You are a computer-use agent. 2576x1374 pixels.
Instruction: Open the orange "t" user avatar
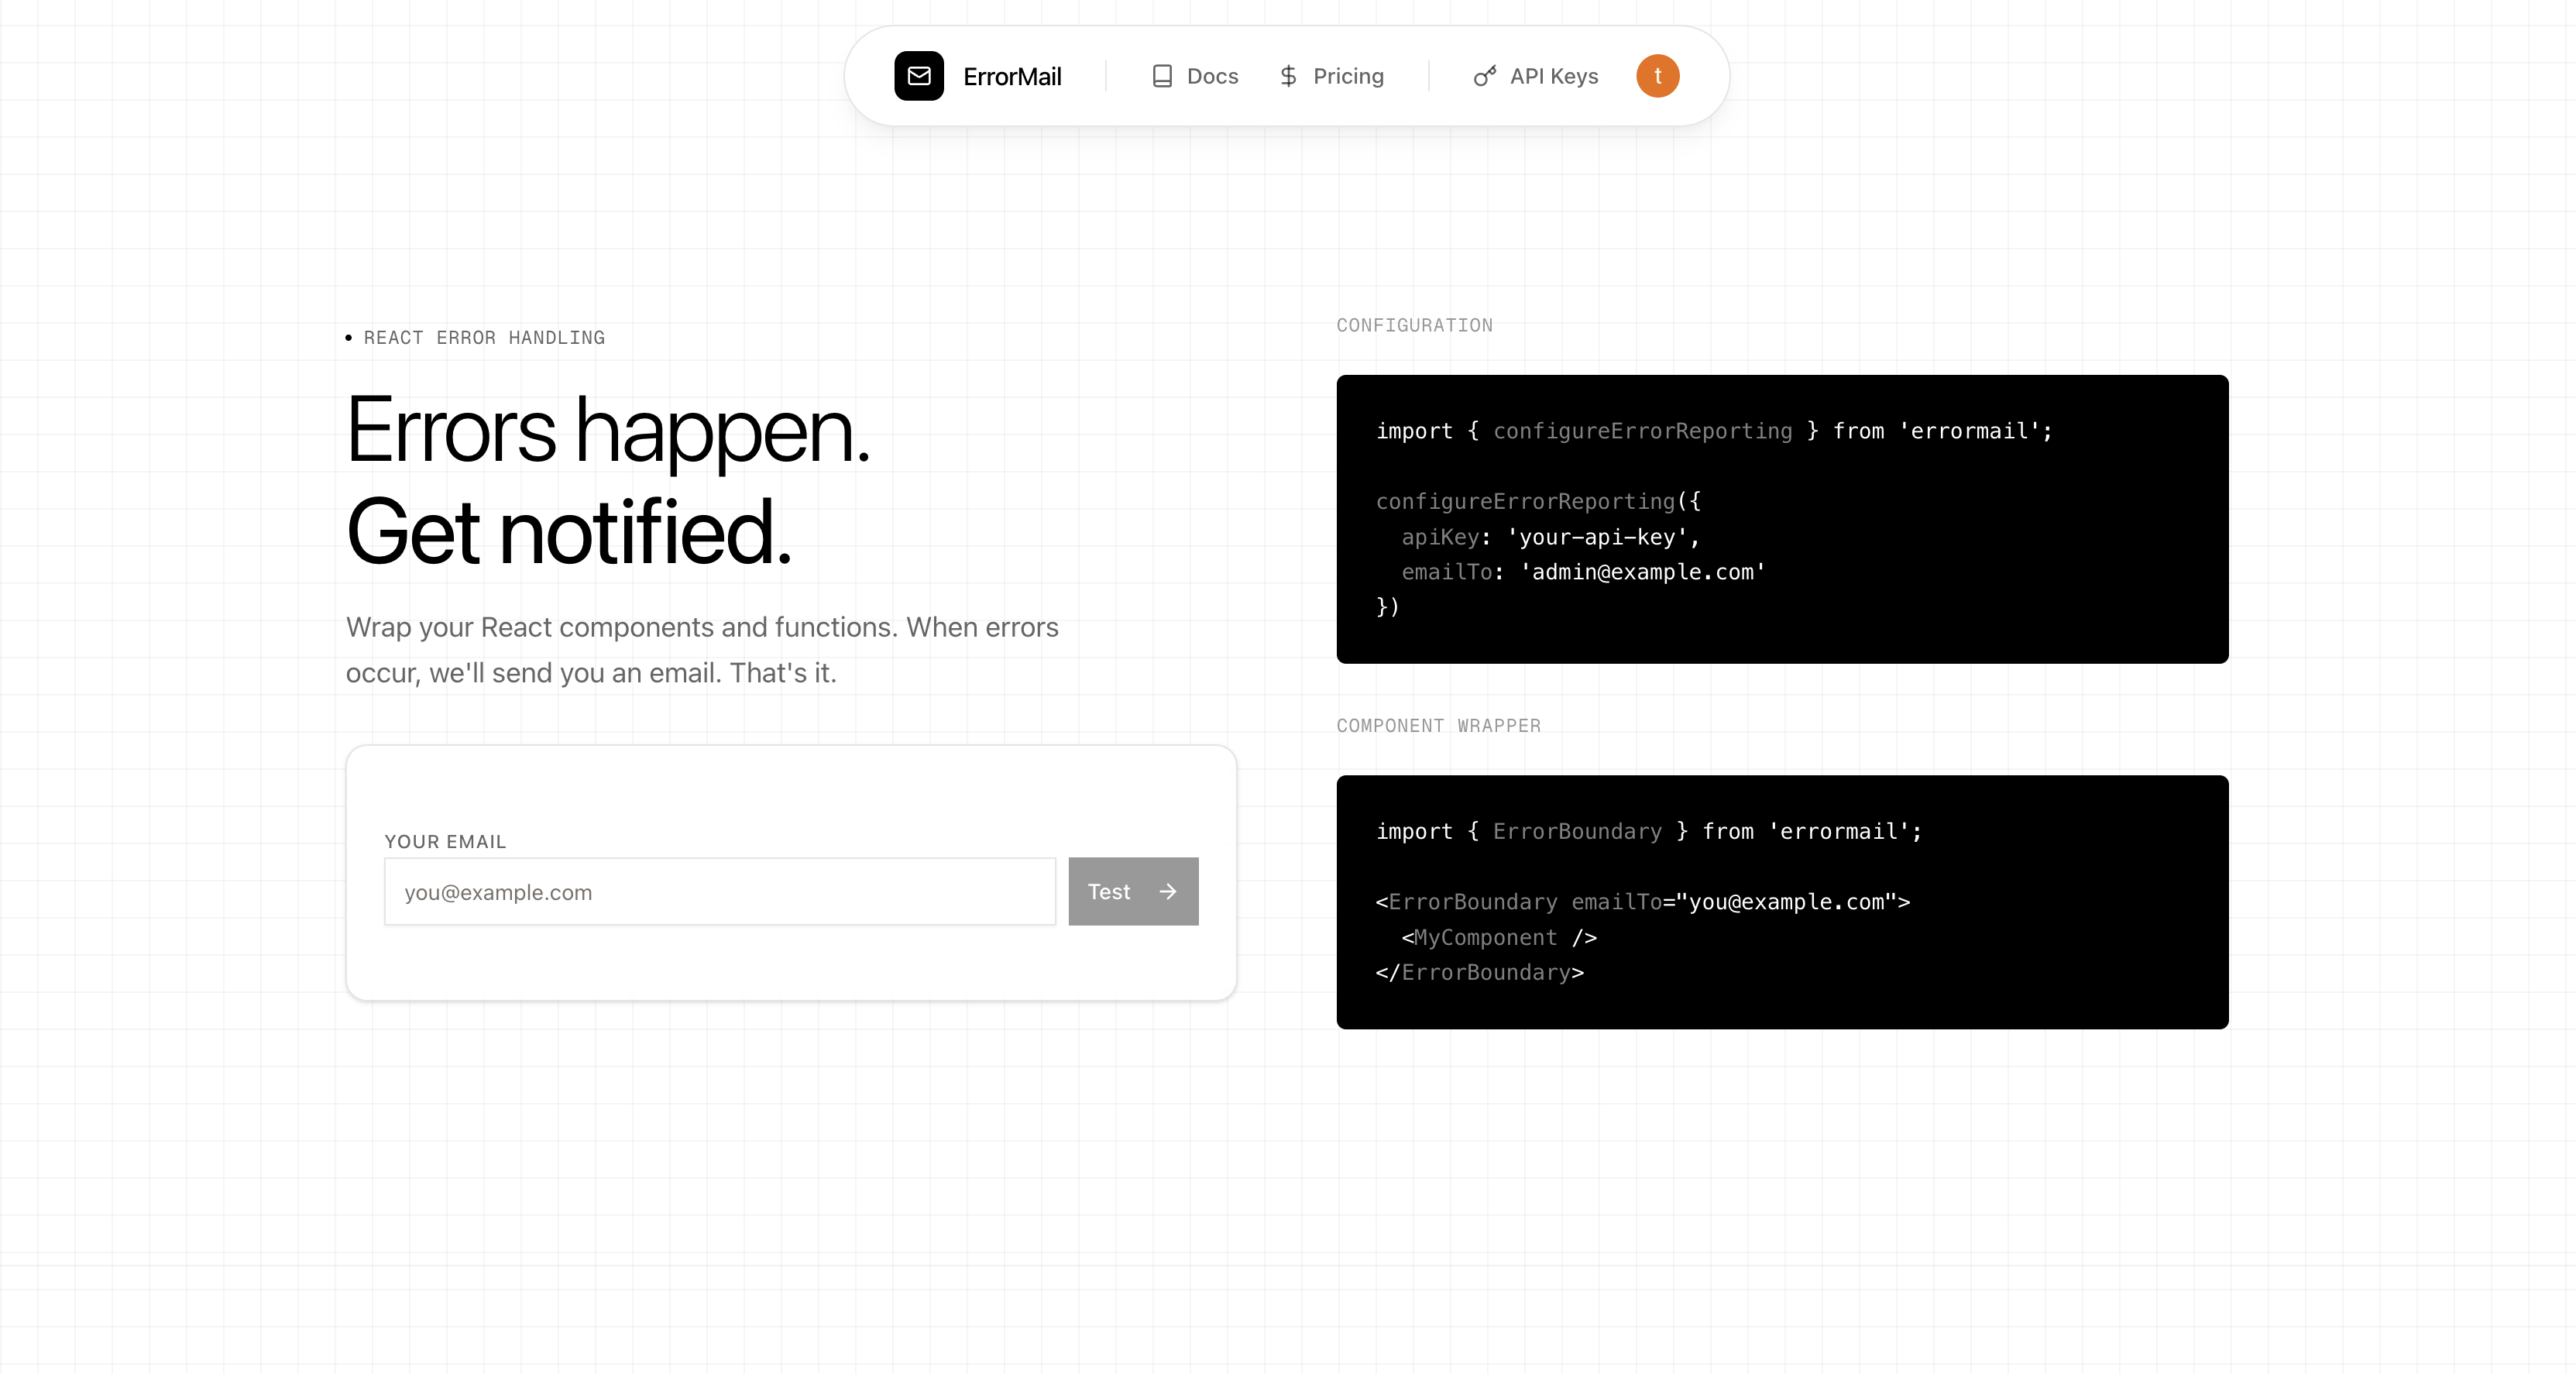pyautogui.click(x=1657, y=76)
